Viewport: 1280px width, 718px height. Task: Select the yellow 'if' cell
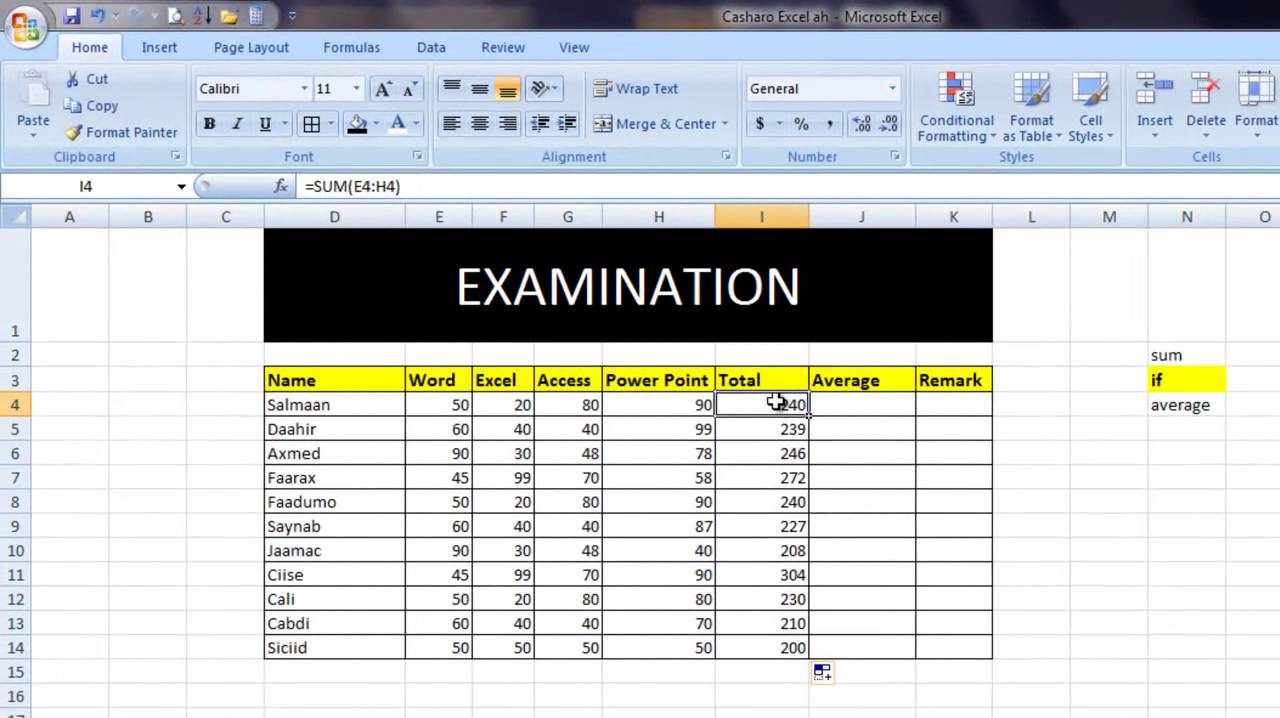click(x=1186, y=380)
